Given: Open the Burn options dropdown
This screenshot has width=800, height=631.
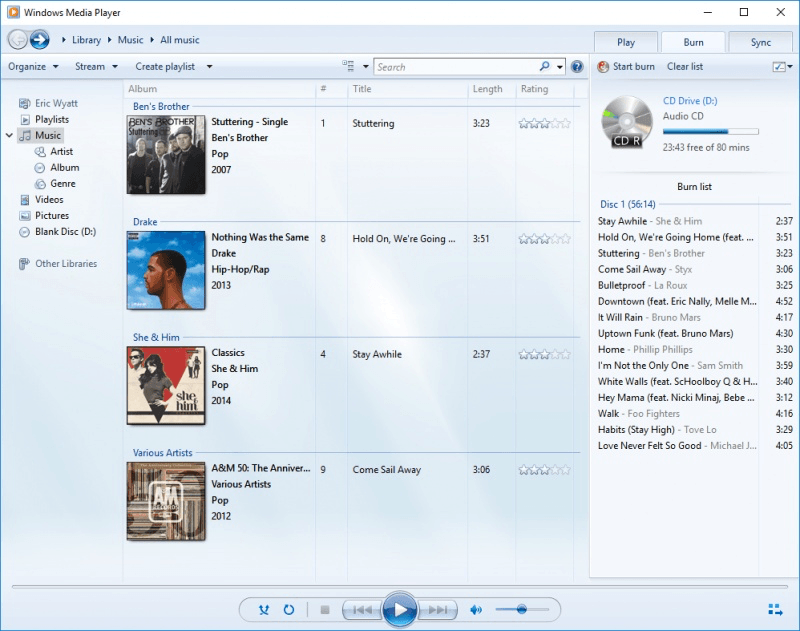Looking at the screenshot, I should pos(783,67).
